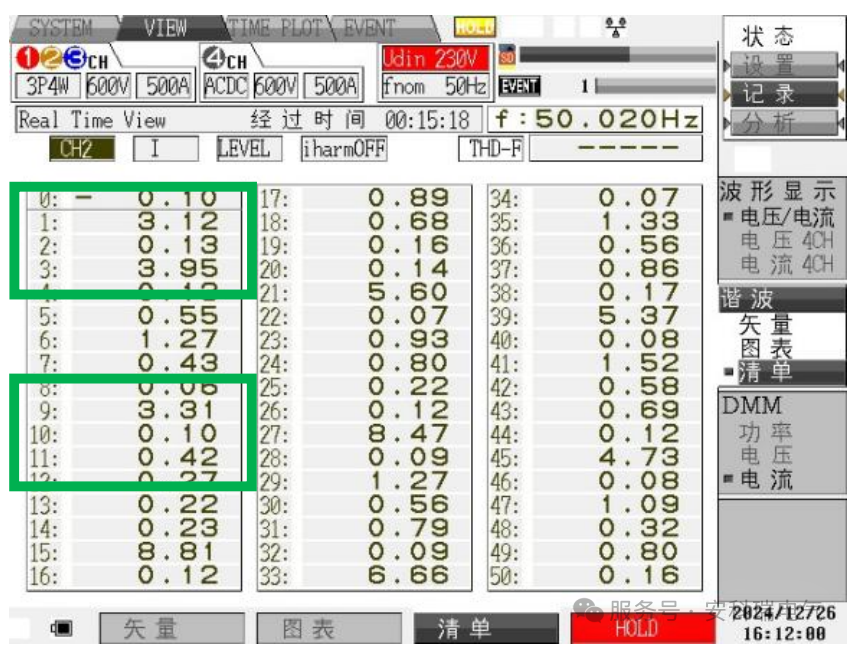Image resolution: width=850 pixels, height=645 pixels.
Task: Select 电压 in the DMM section
Action: (x=766, y=456)
